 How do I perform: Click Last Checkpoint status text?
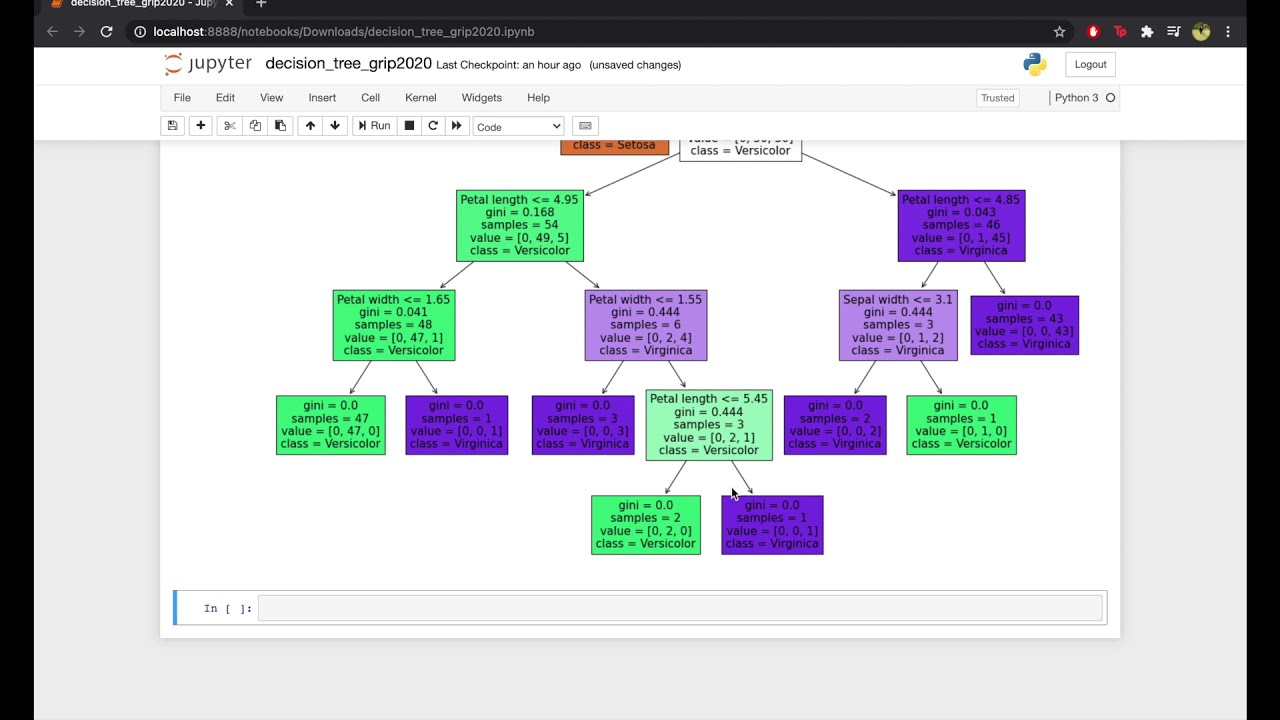point(508,65)
